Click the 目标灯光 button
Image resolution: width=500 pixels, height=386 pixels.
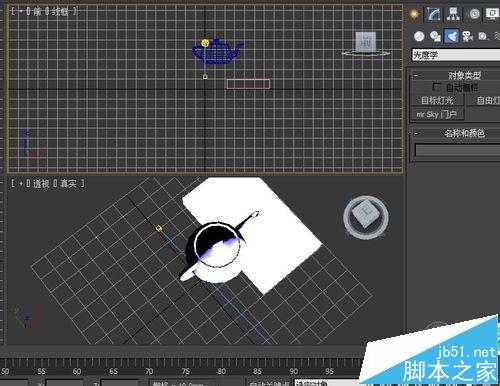click(437, 100)
